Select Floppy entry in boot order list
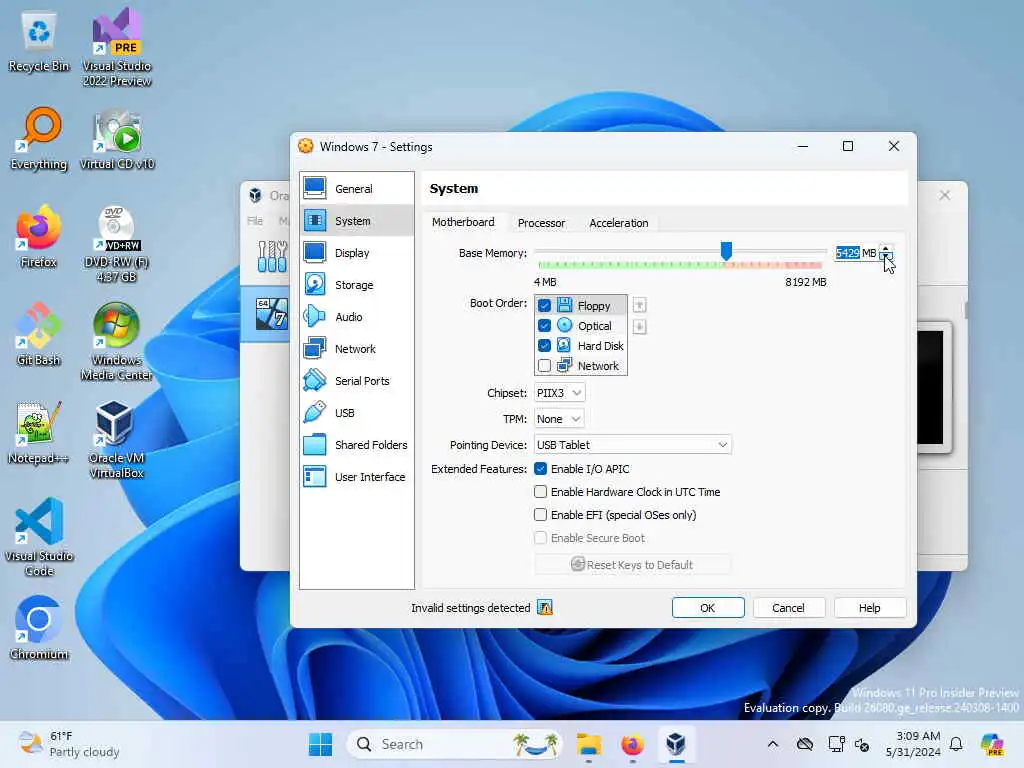The width and height of the screenshot is (1024, 768). tap(580, 305)
